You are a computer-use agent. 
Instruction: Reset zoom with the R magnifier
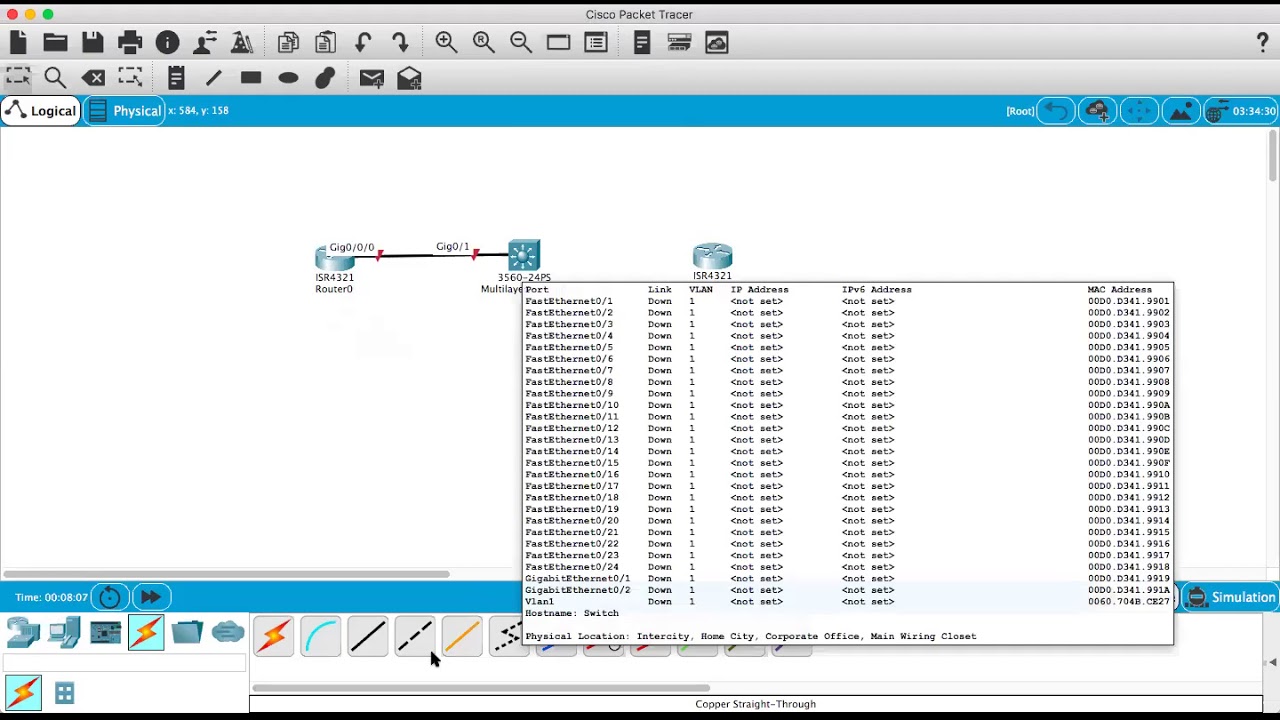(483, 42)
